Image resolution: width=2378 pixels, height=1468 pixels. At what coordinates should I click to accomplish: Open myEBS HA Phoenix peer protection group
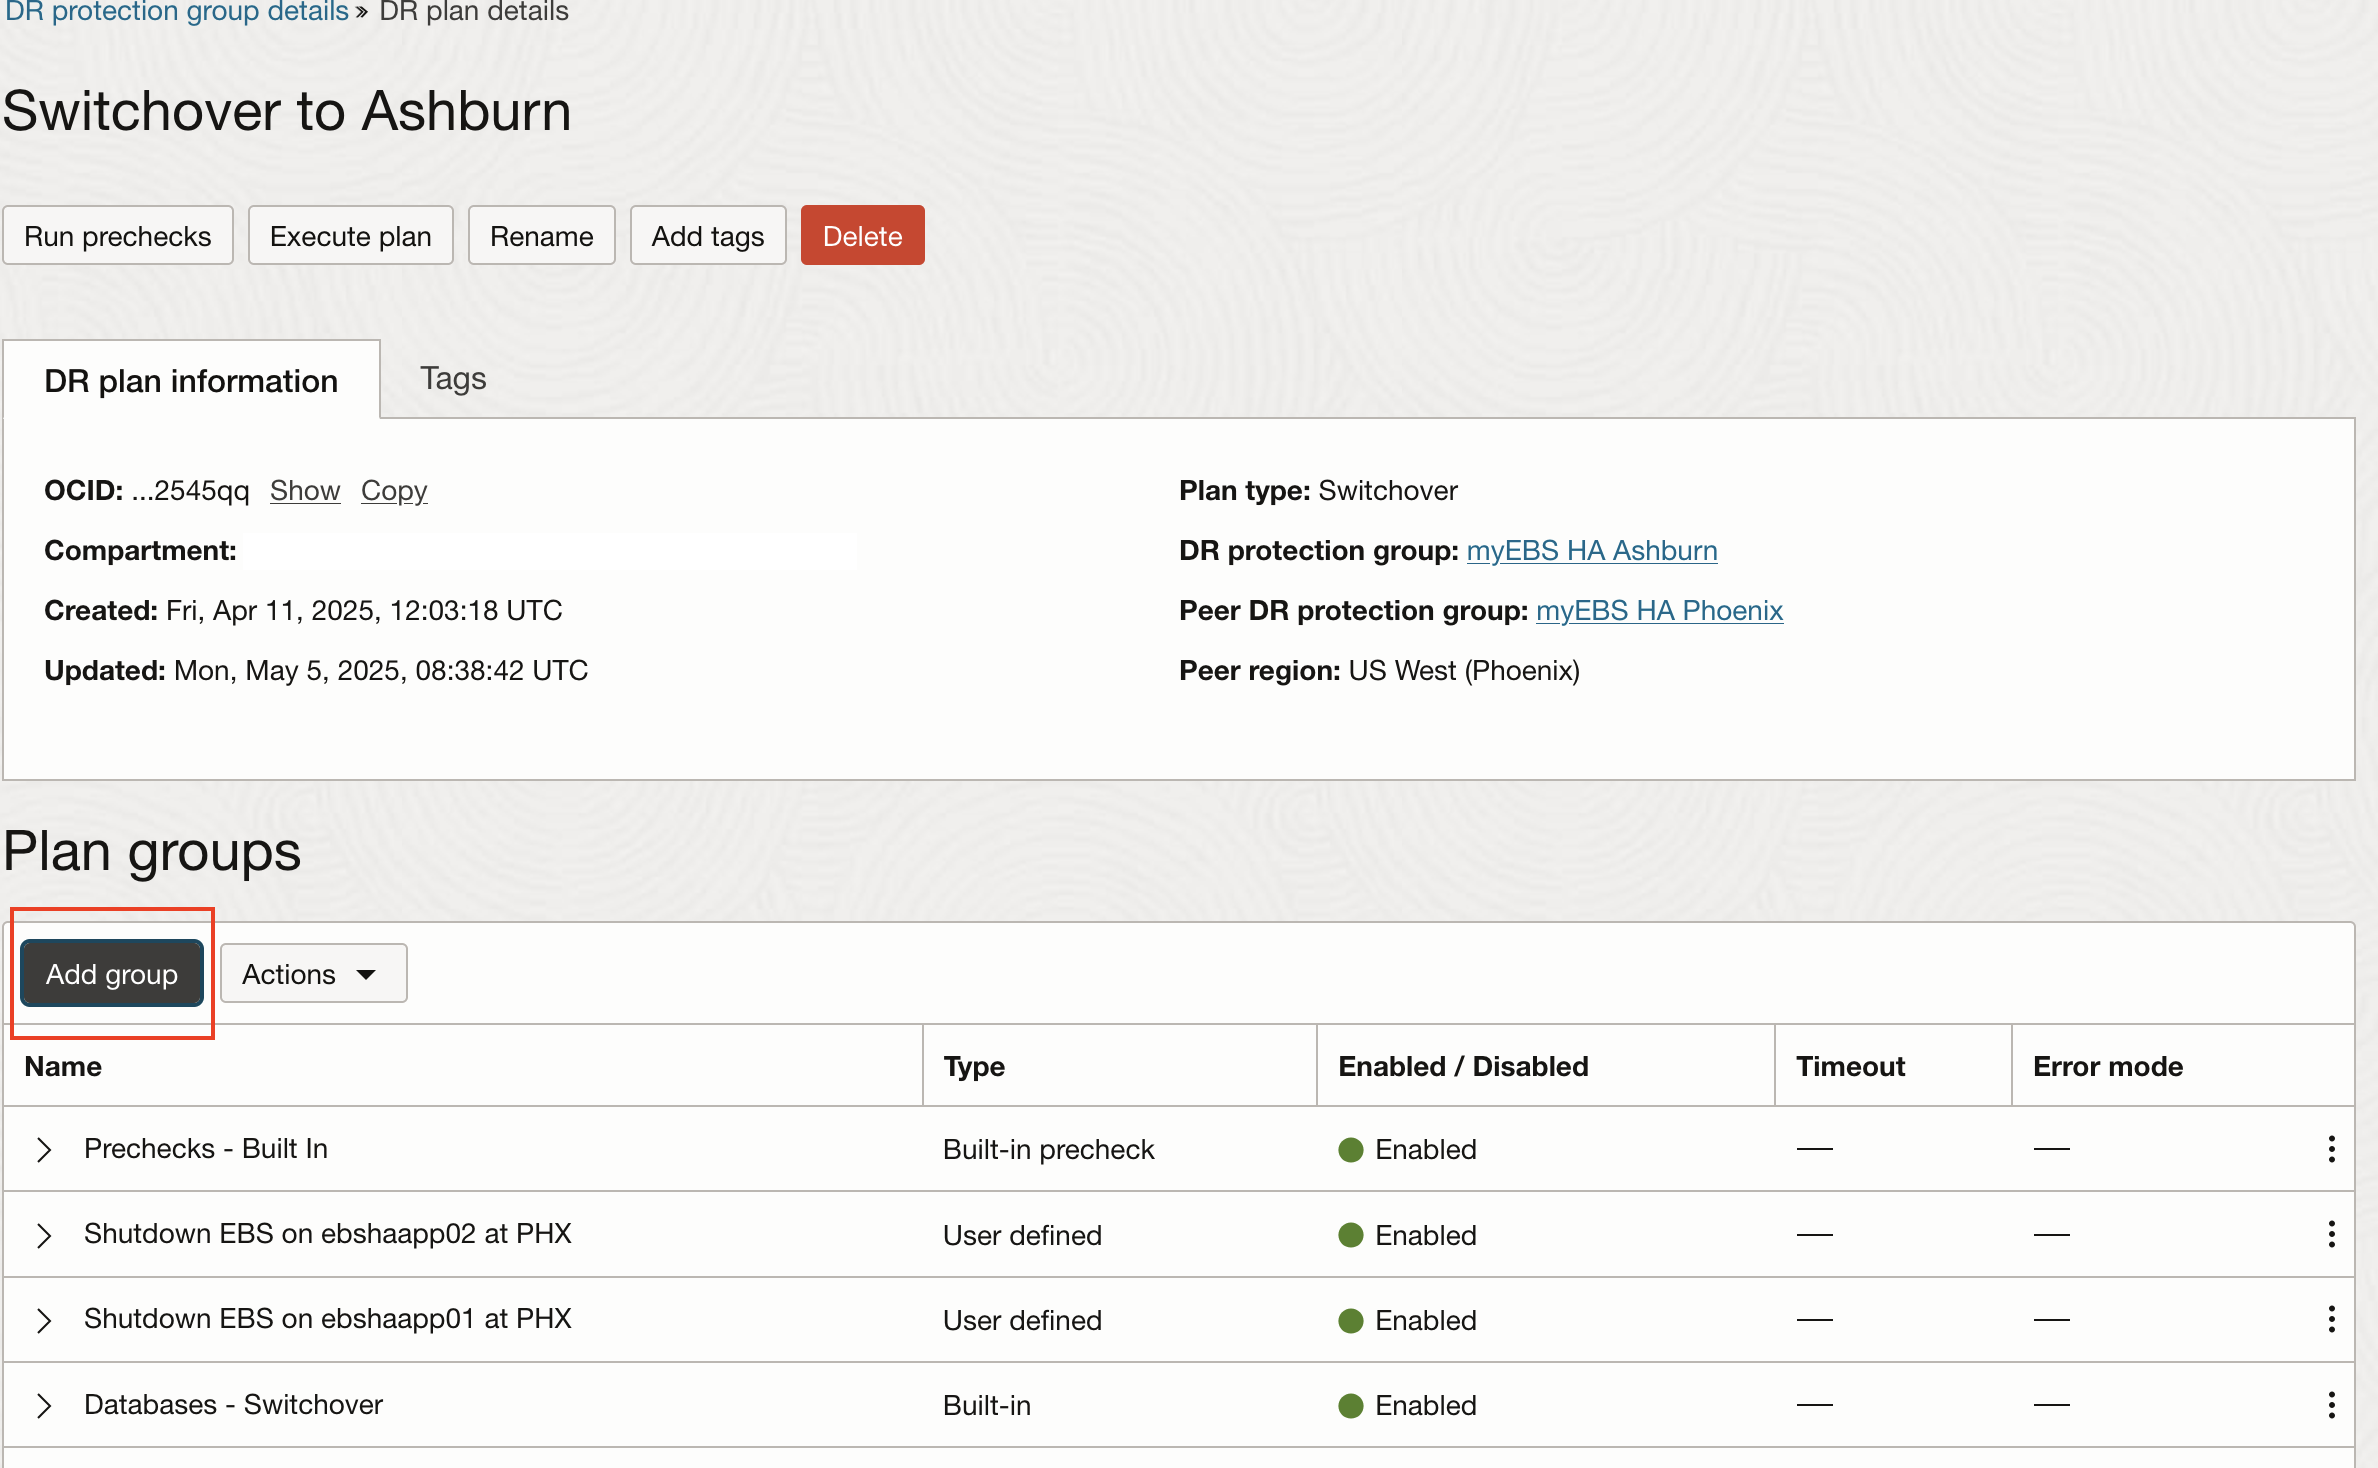1658,610
